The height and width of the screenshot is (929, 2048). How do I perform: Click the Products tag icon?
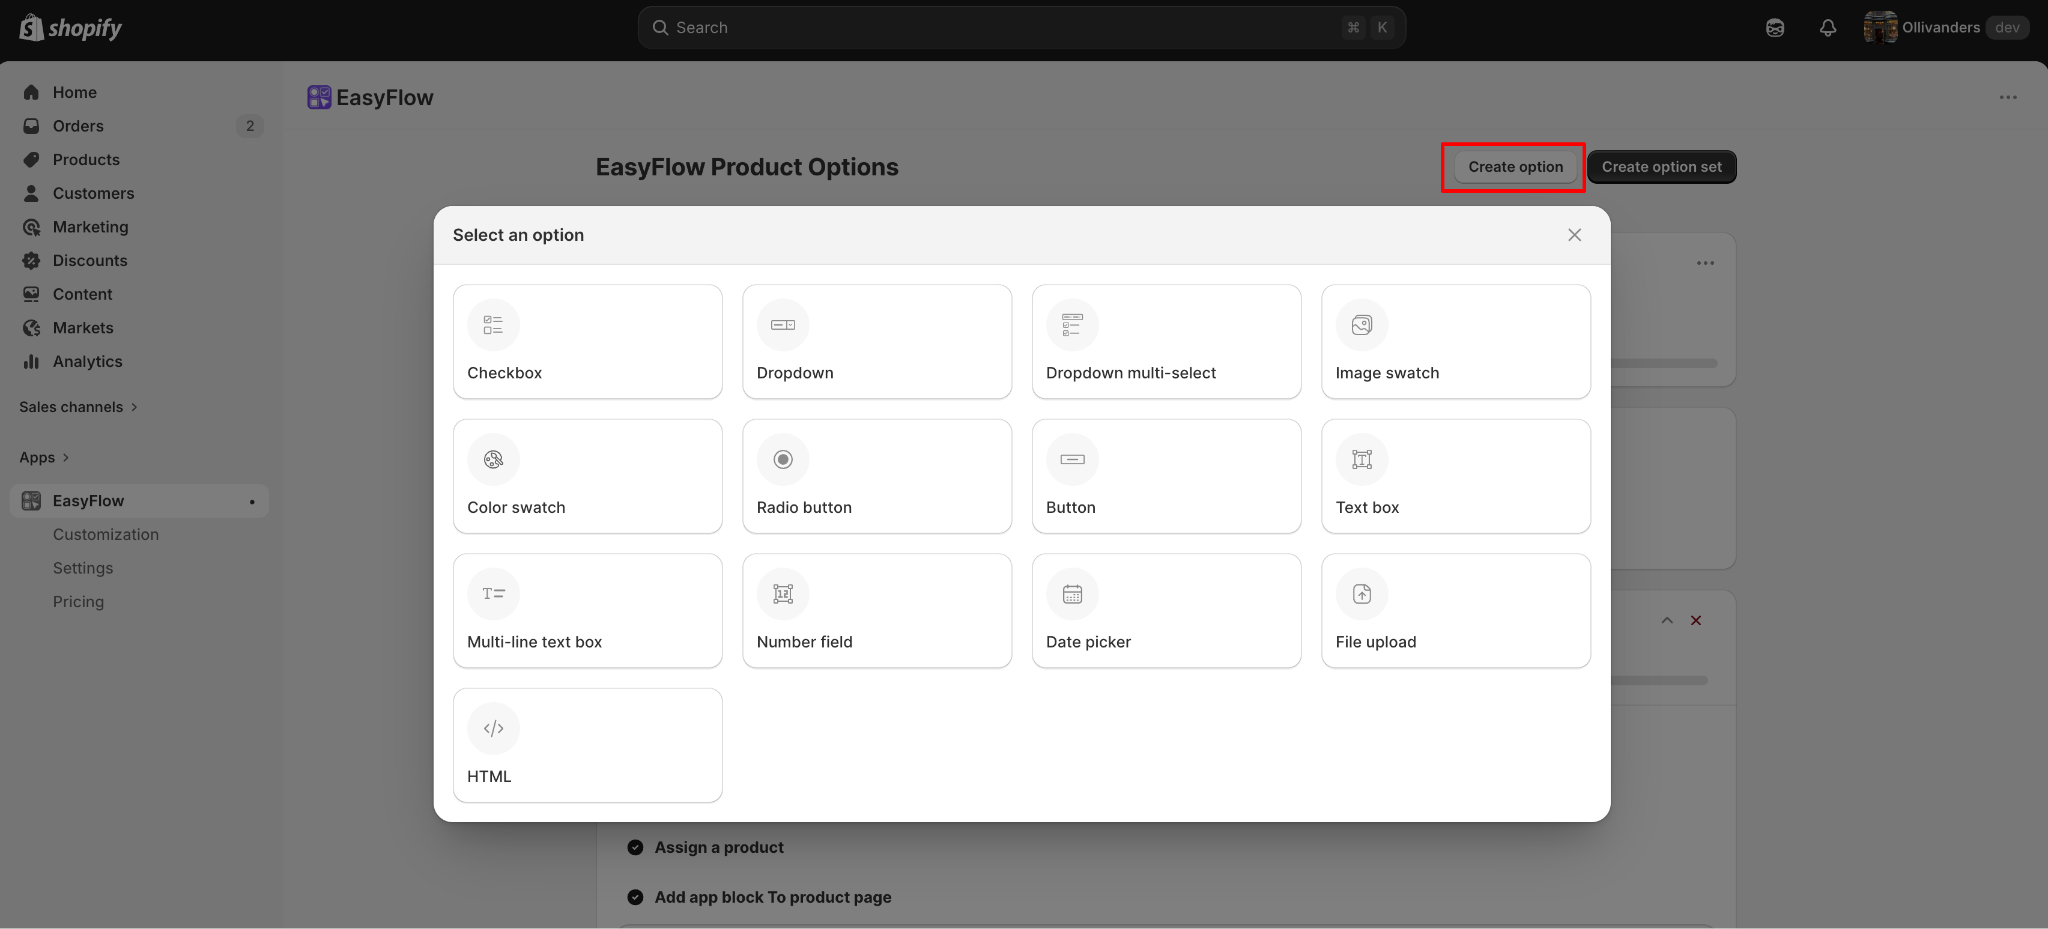pyautogui.click(x=32, y=160)
